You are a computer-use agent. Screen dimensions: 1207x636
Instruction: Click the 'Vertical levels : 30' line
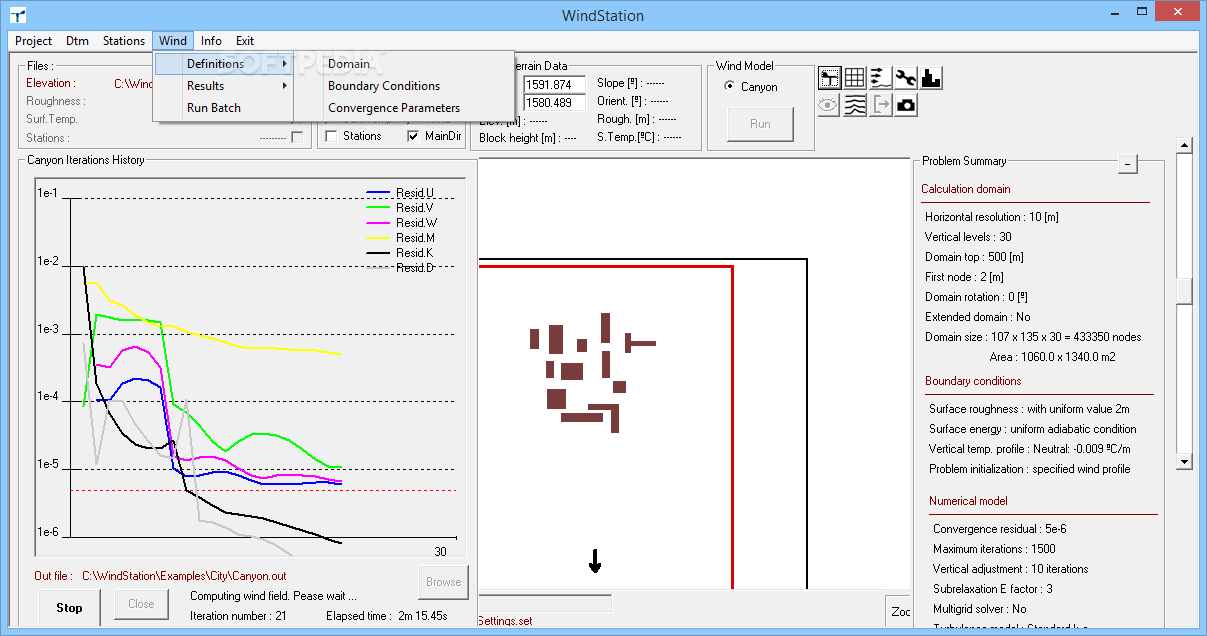(968, 237)
